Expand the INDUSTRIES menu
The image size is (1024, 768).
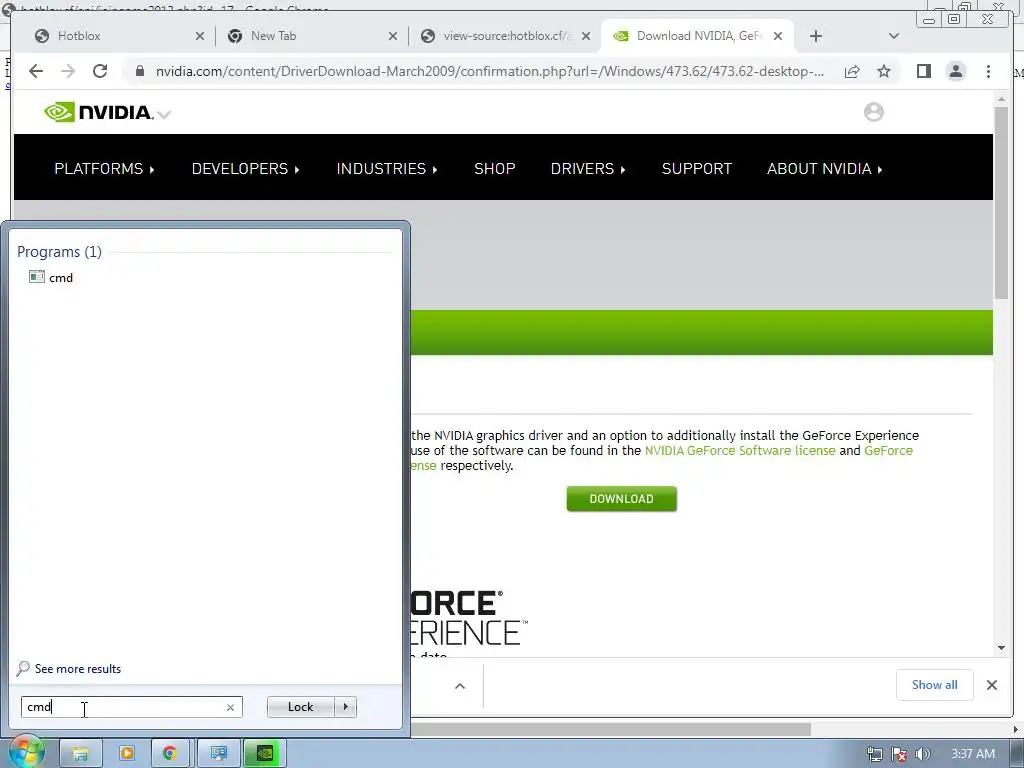[387, 168]
